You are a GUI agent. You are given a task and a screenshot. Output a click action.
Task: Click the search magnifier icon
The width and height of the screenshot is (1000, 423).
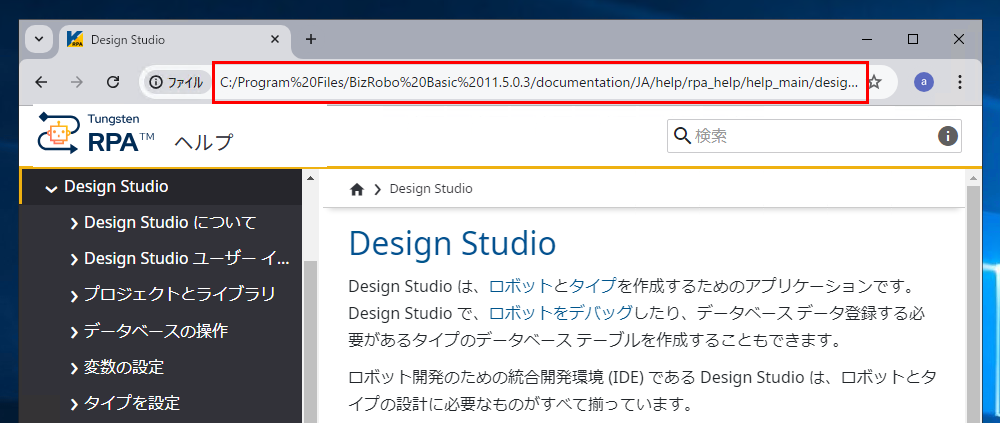682,136
